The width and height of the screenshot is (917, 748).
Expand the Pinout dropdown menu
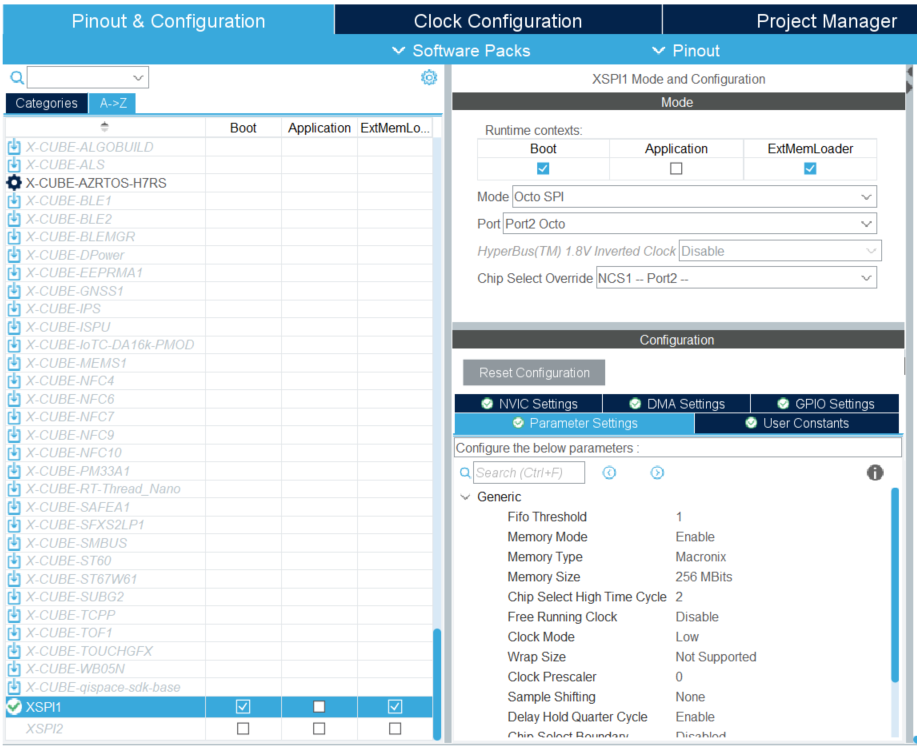(x=685, y=51)
